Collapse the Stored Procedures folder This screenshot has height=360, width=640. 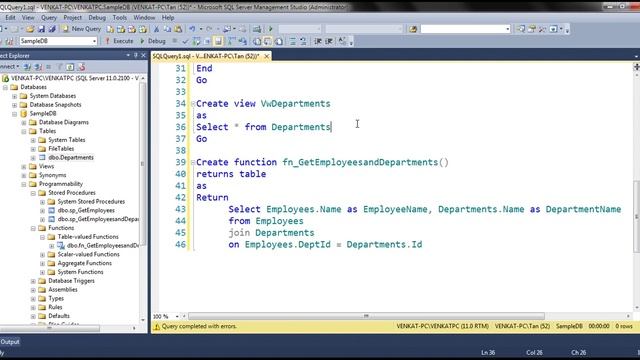coord(33,193)
